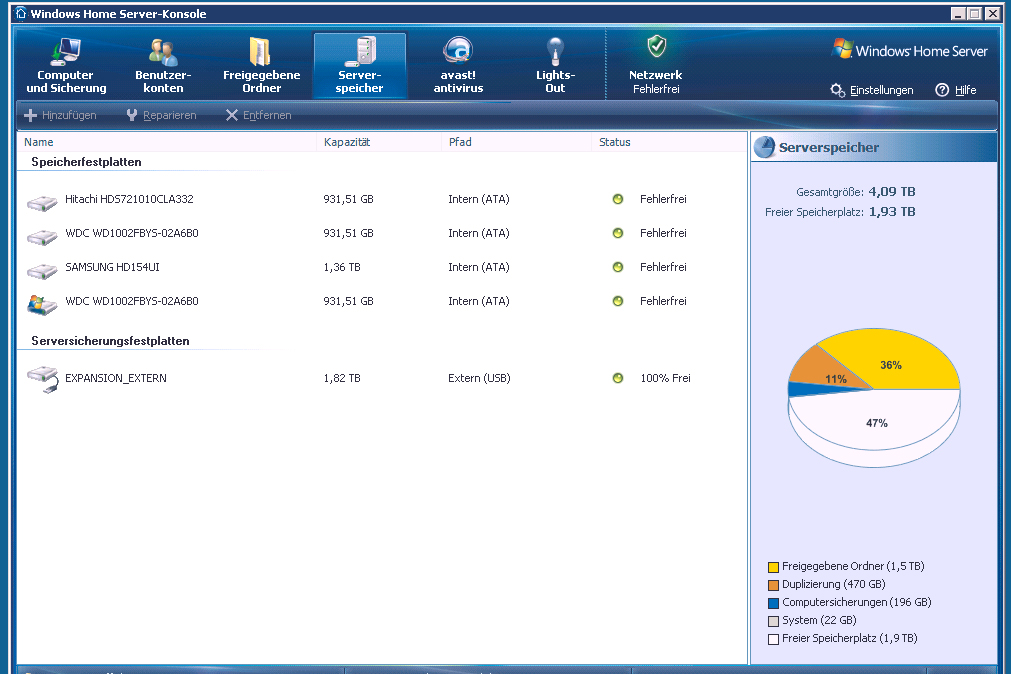Click the Hinzufügen plus icon

coord(30,115)
